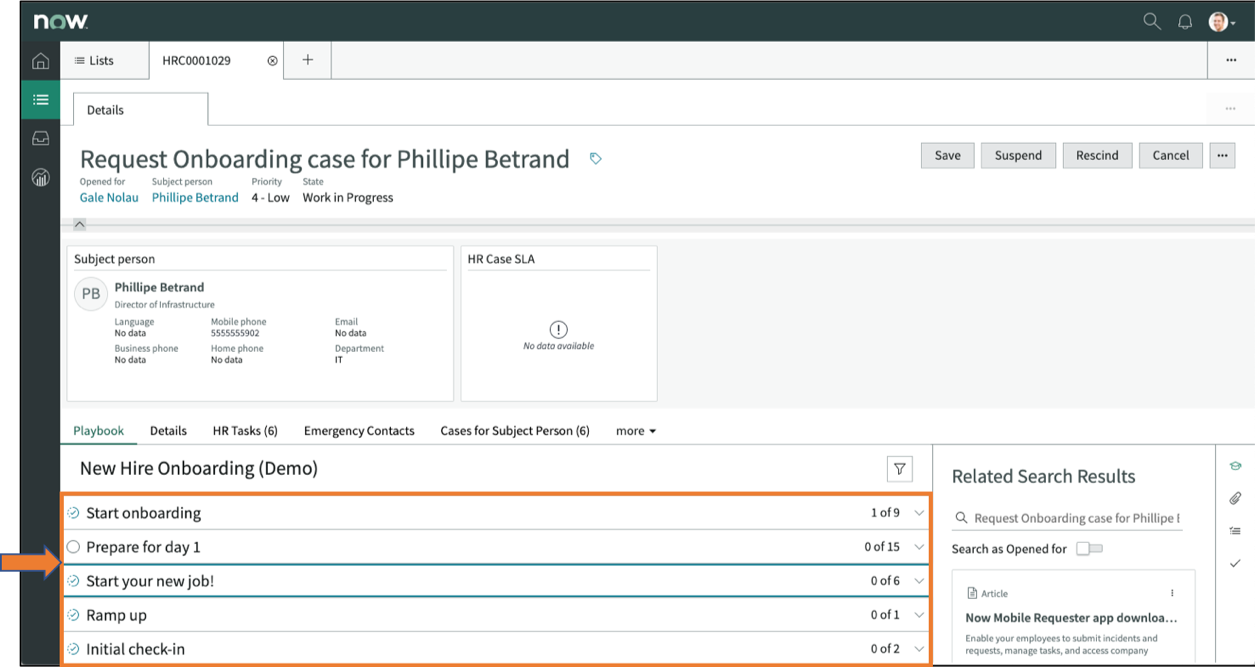
Task: Switch to the Playbook tab
Action: click(98, 431)
